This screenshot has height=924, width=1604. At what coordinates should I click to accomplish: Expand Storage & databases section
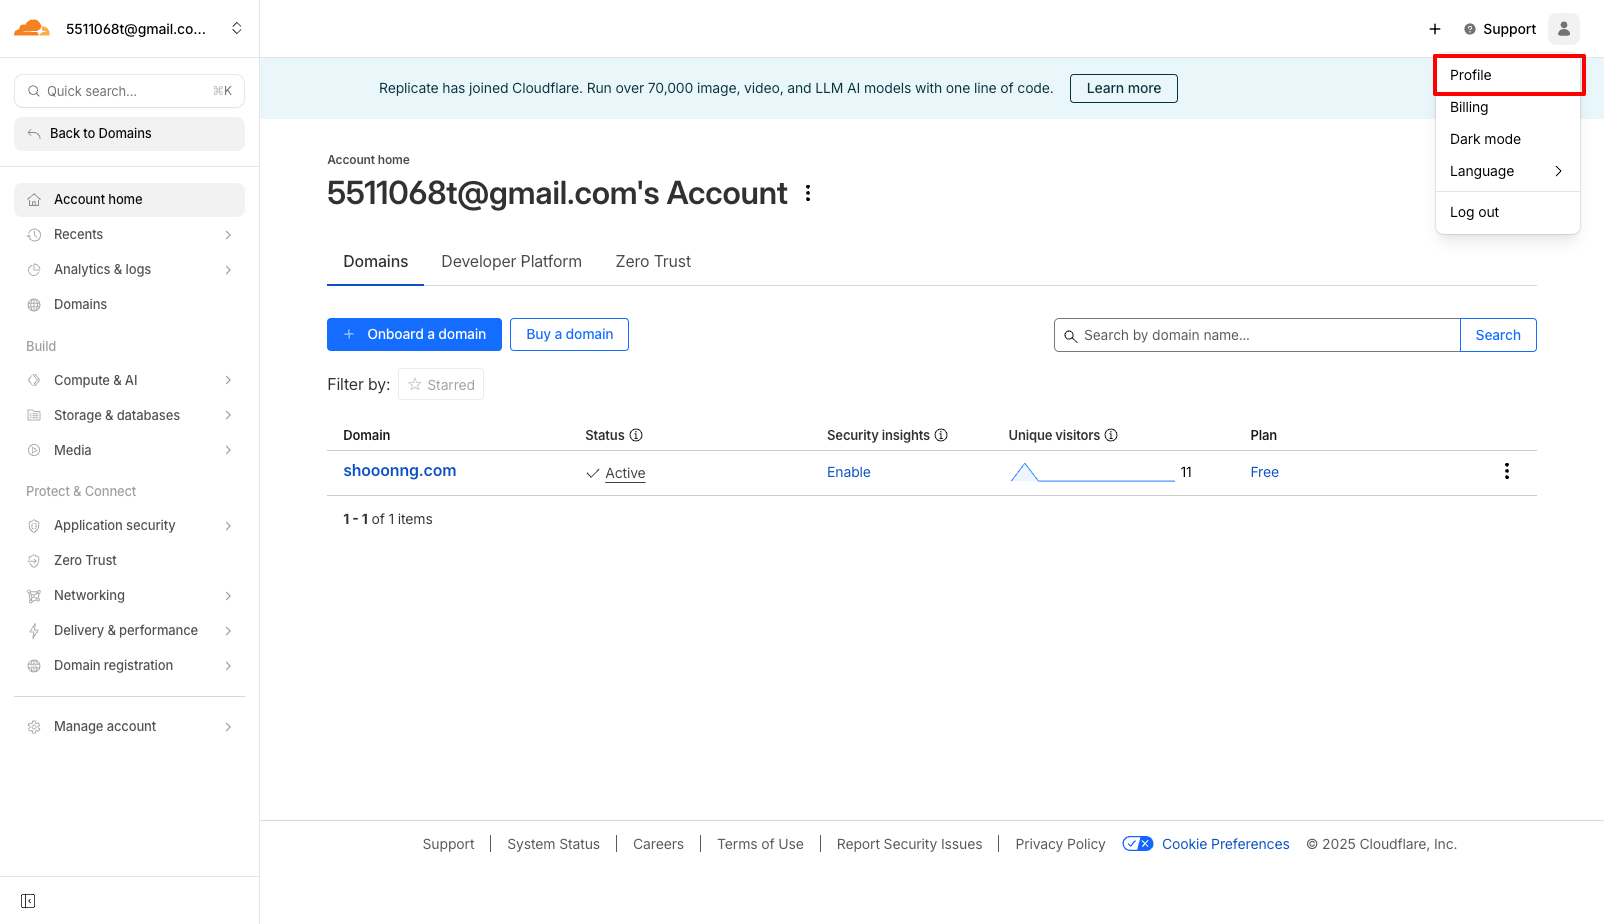pyautogui.click(x=228, y=415)
